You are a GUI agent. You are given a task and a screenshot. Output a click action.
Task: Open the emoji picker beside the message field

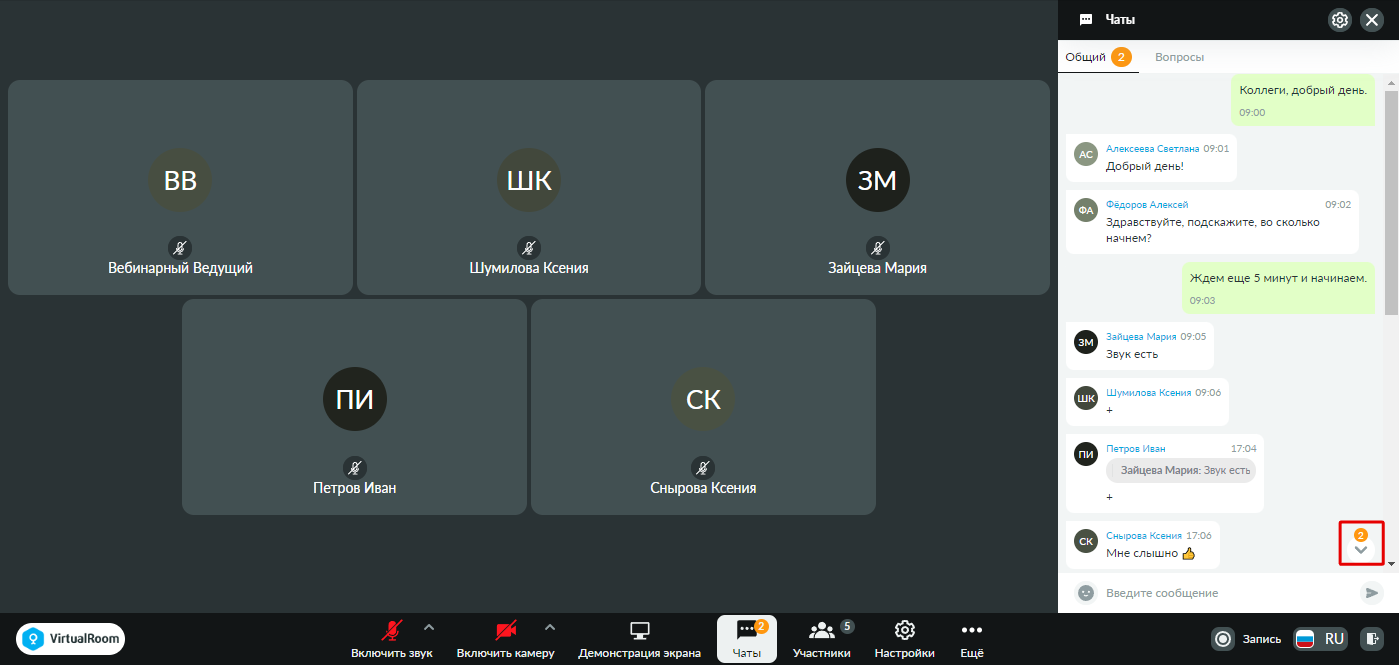point(1085,593)
